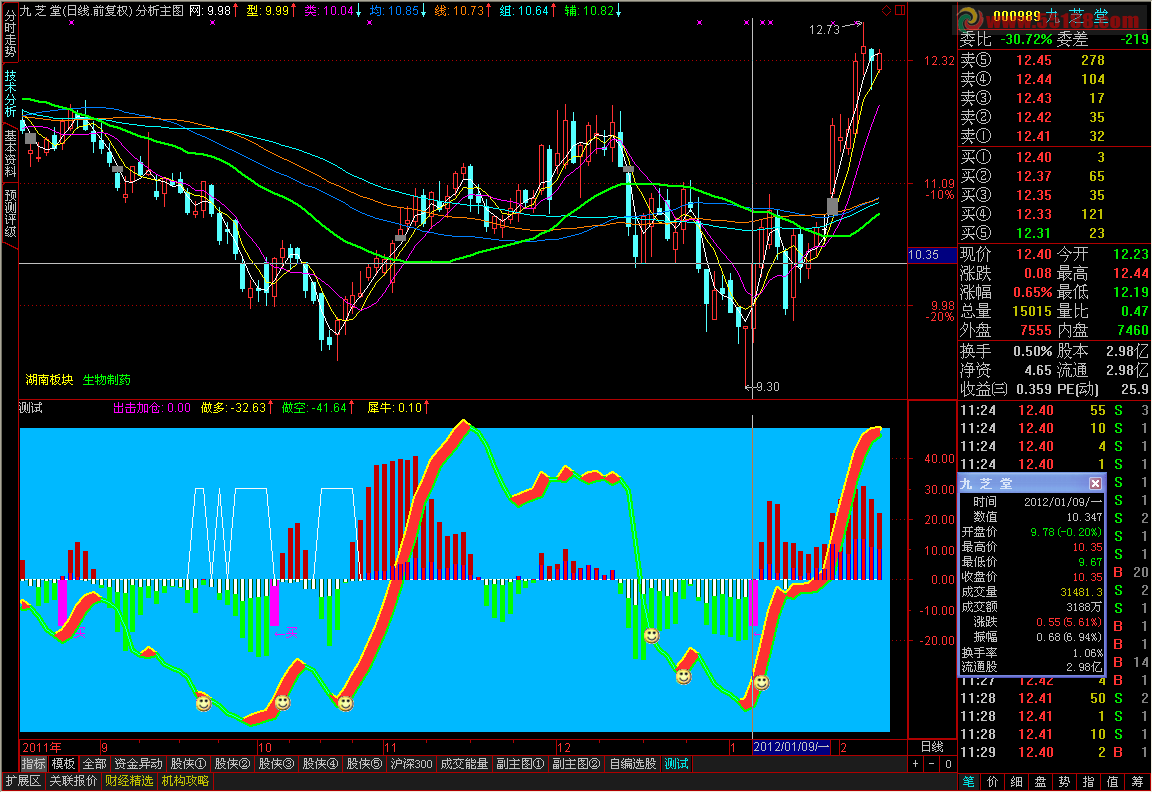Image resolution: width=1152 pixels, height=793 pixels.
Task: Switch to 价 tab in right panel
Action: pos(993,782)
